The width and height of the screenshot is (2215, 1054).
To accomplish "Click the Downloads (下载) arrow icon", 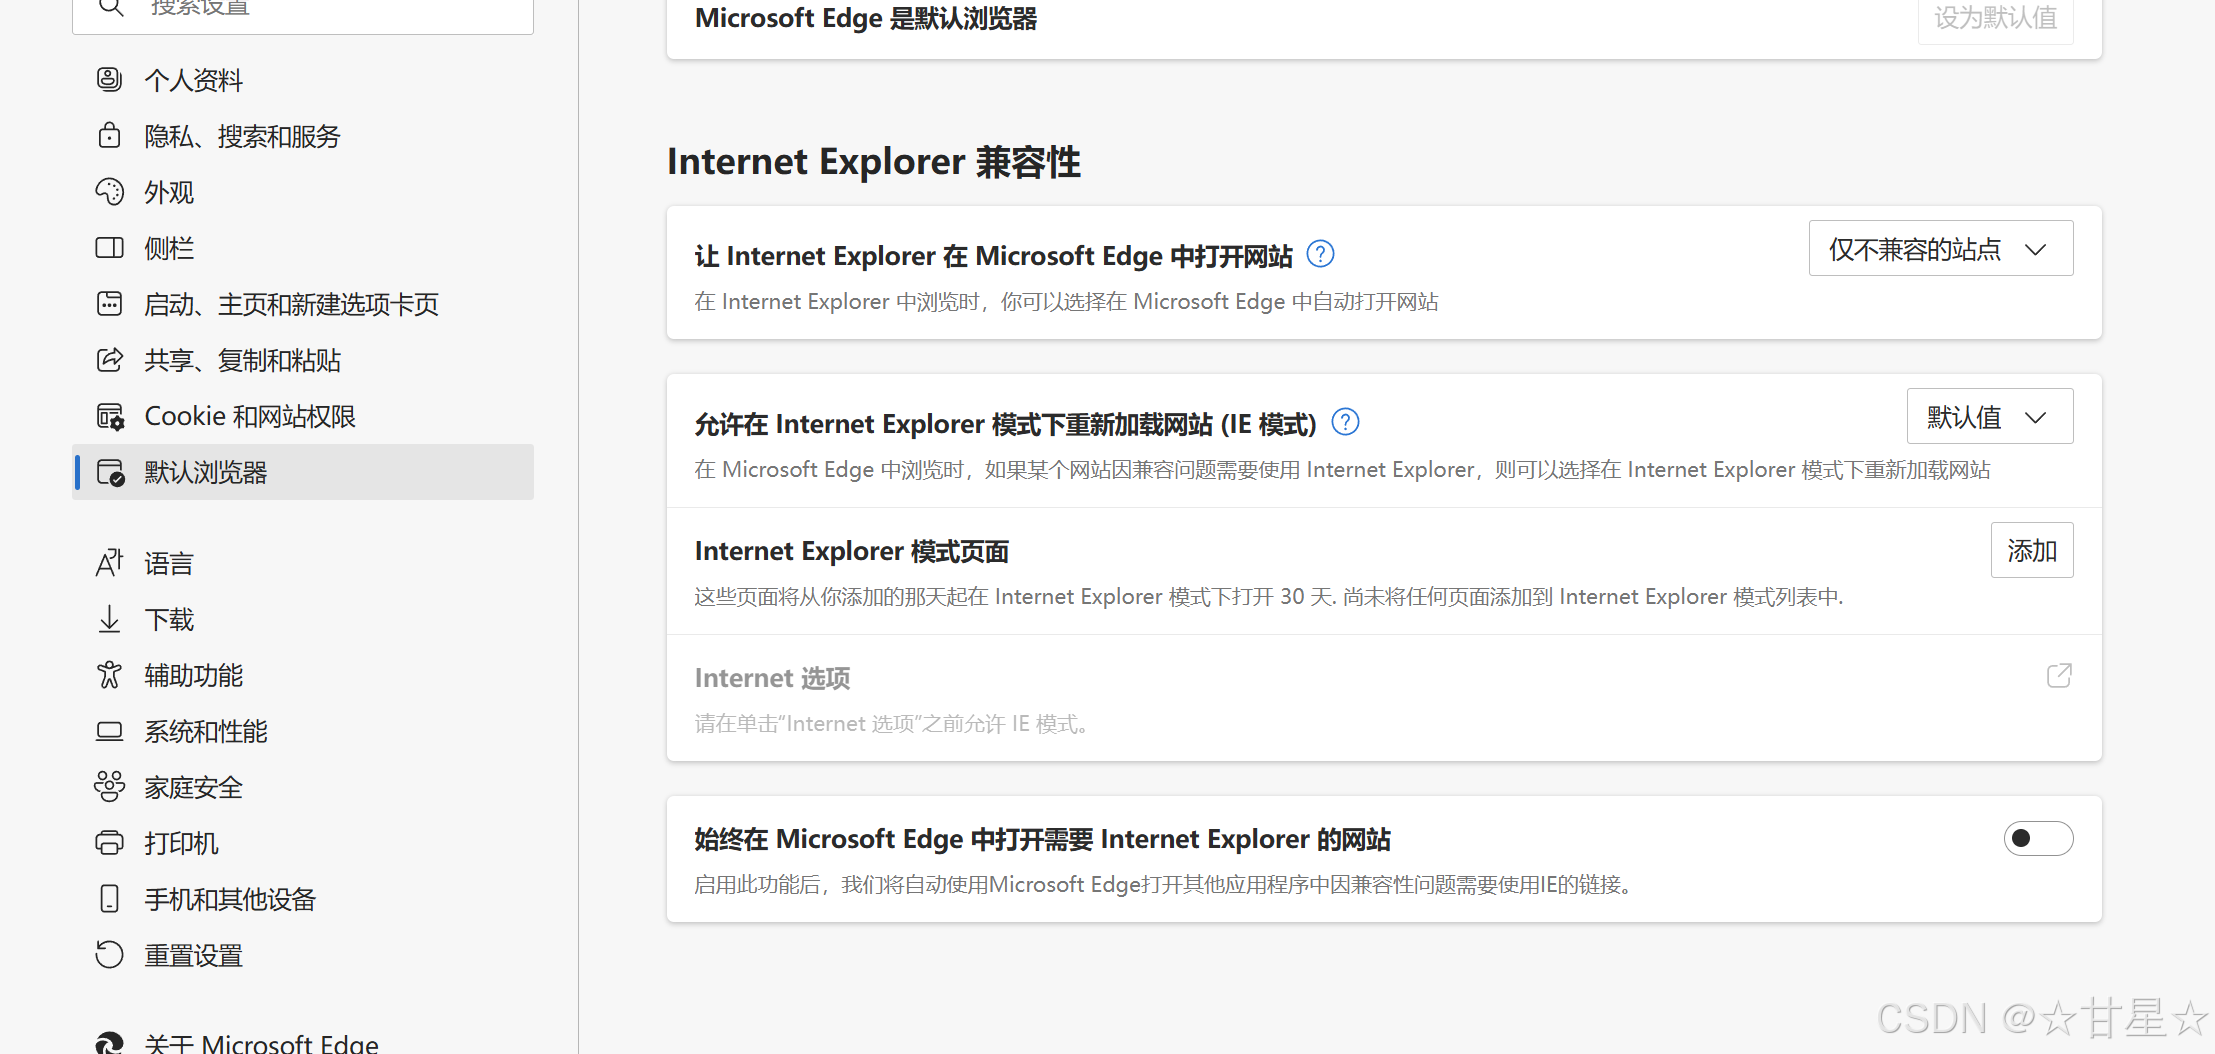I will pyautogui.click(x=110, y=619).
